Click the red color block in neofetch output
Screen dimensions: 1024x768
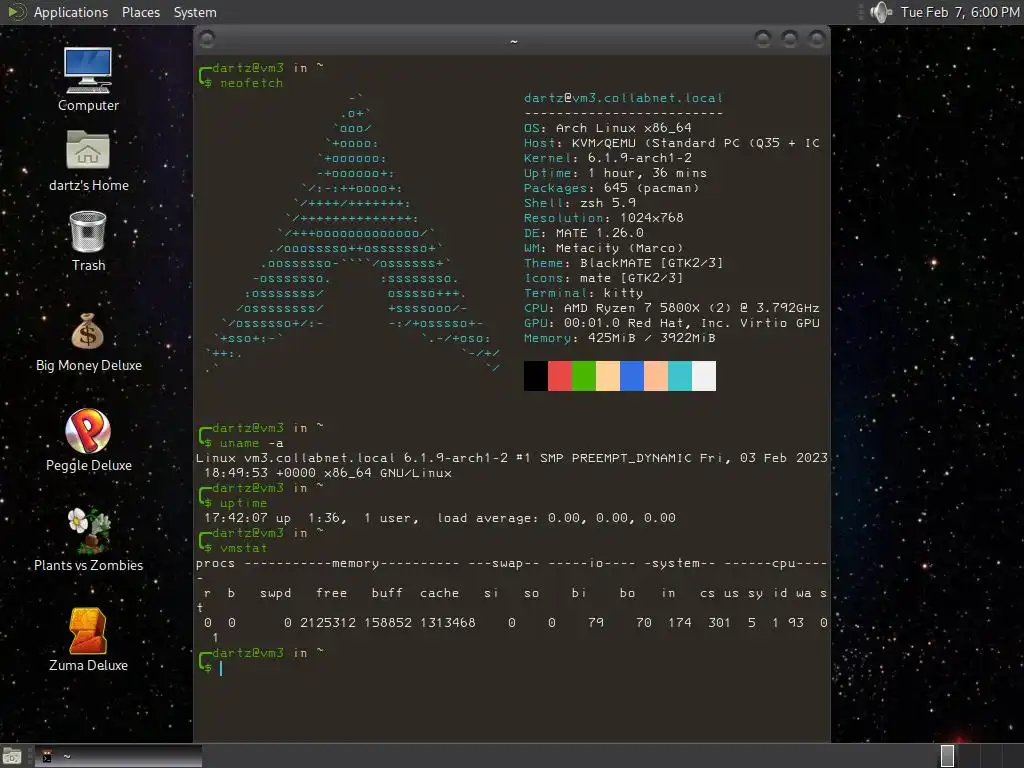click(x=560, y=376)
